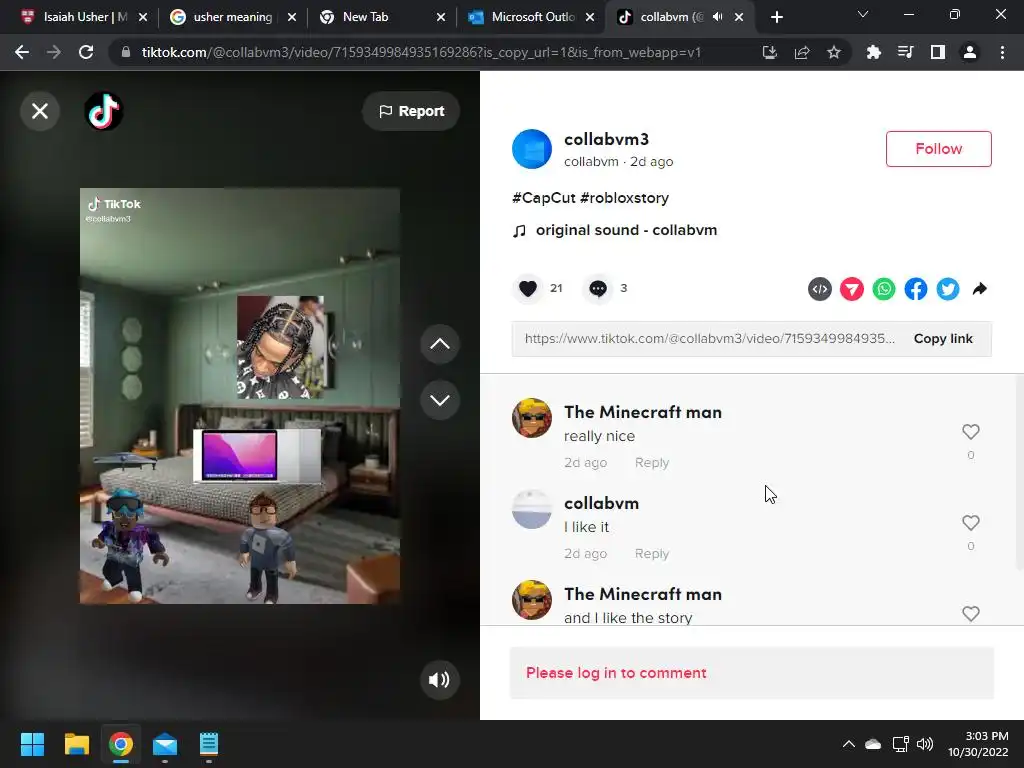Bookmark this page with star icon

coord(834,52)
